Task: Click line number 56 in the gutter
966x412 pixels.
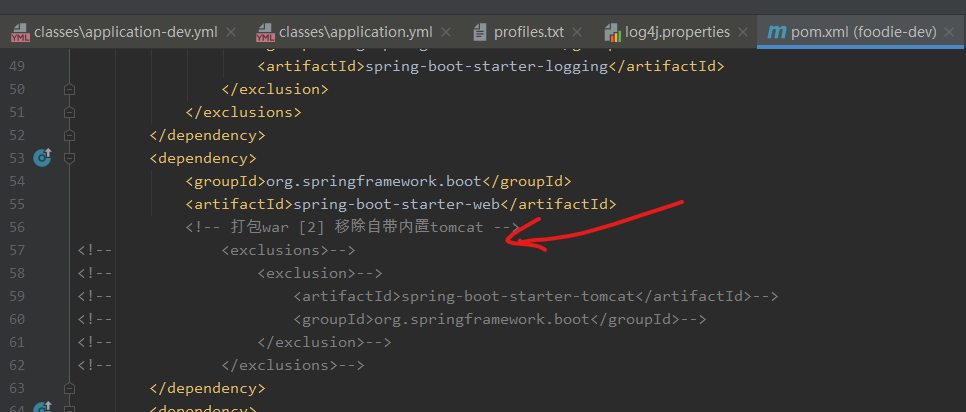Action: (x=15, y=227)
